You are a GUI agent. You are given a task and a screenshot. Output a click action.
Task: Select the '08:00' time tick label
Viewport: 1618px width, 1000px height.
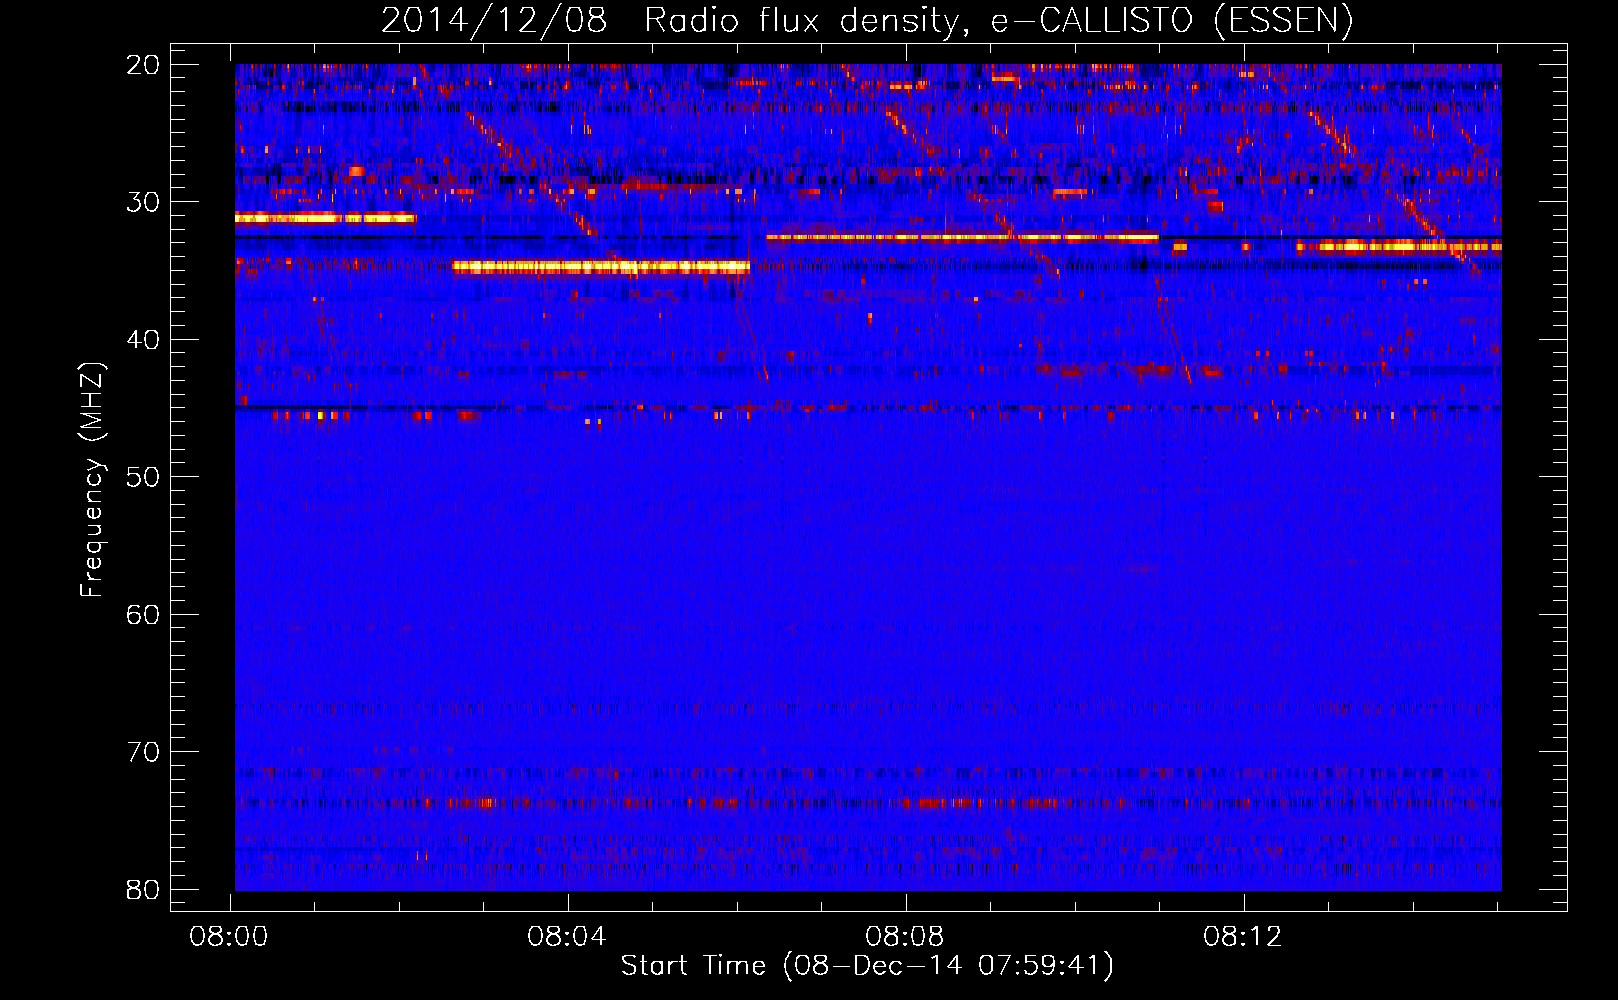point(229,937)
